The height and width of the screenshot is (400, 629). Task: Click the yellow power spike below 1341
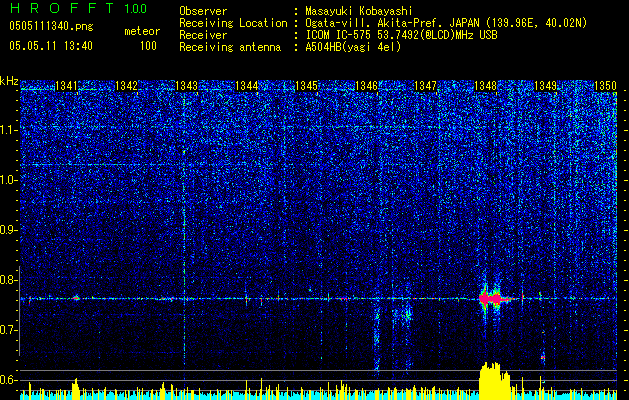pyautogui.click(x=75, y=388)
